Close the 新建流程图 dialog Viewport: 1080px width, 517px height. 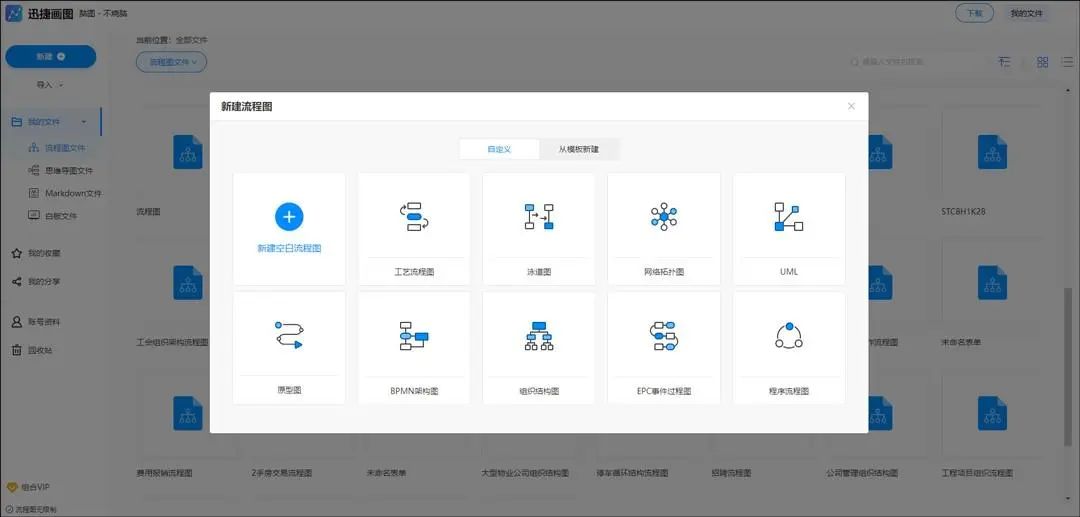(x=851, y=106)
